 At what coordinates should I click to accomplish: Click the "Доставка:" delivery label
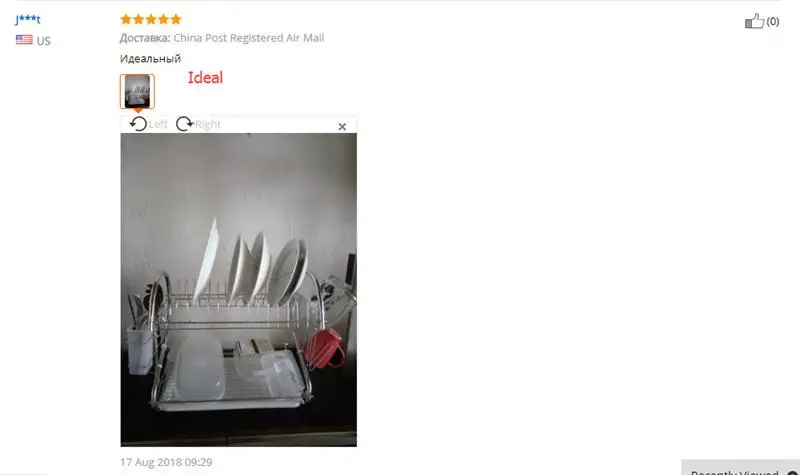coord(145,38)
